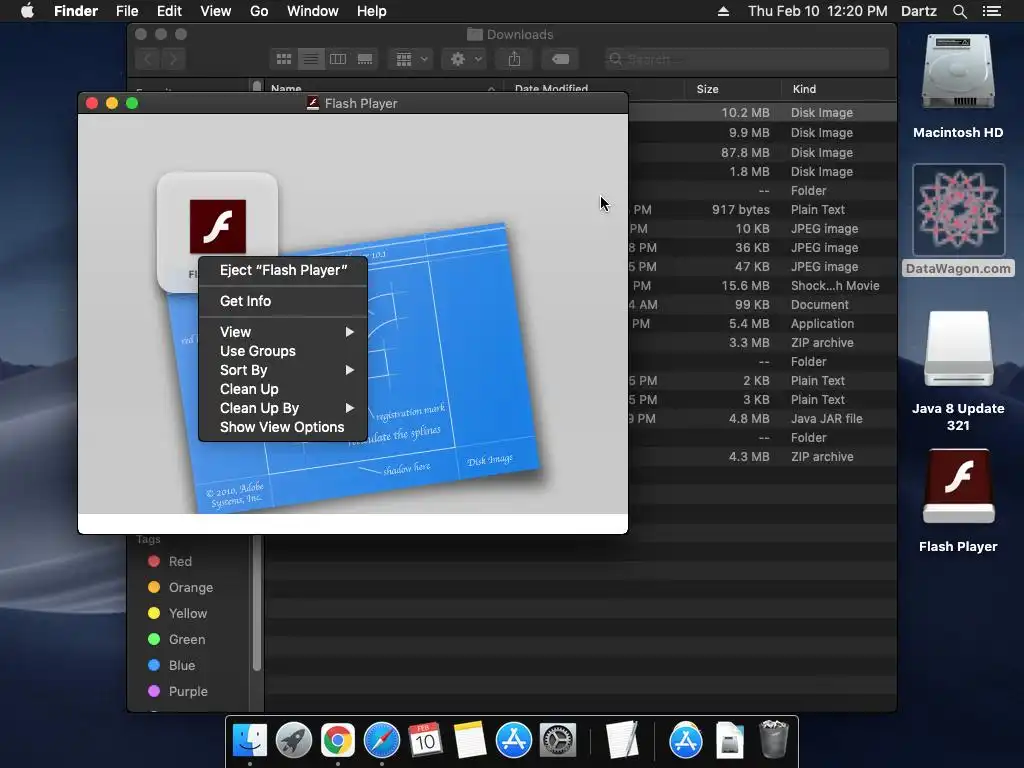The width and height of the screenshot is (1024, 768).
Task: Go forward in Downloads window
Action: click(x=173, y=59)
